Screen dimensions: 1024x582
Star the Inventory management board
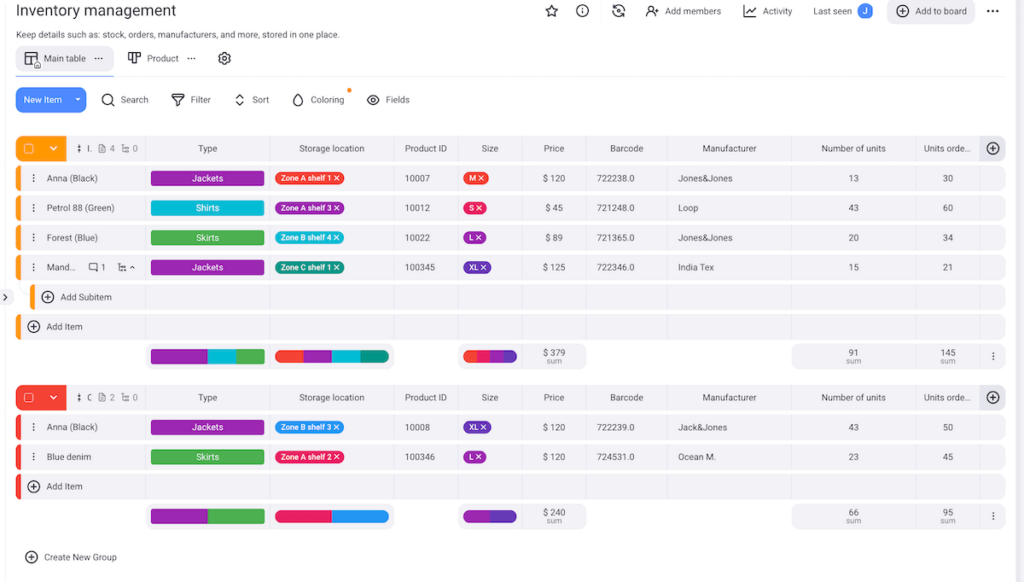[551, 11]
